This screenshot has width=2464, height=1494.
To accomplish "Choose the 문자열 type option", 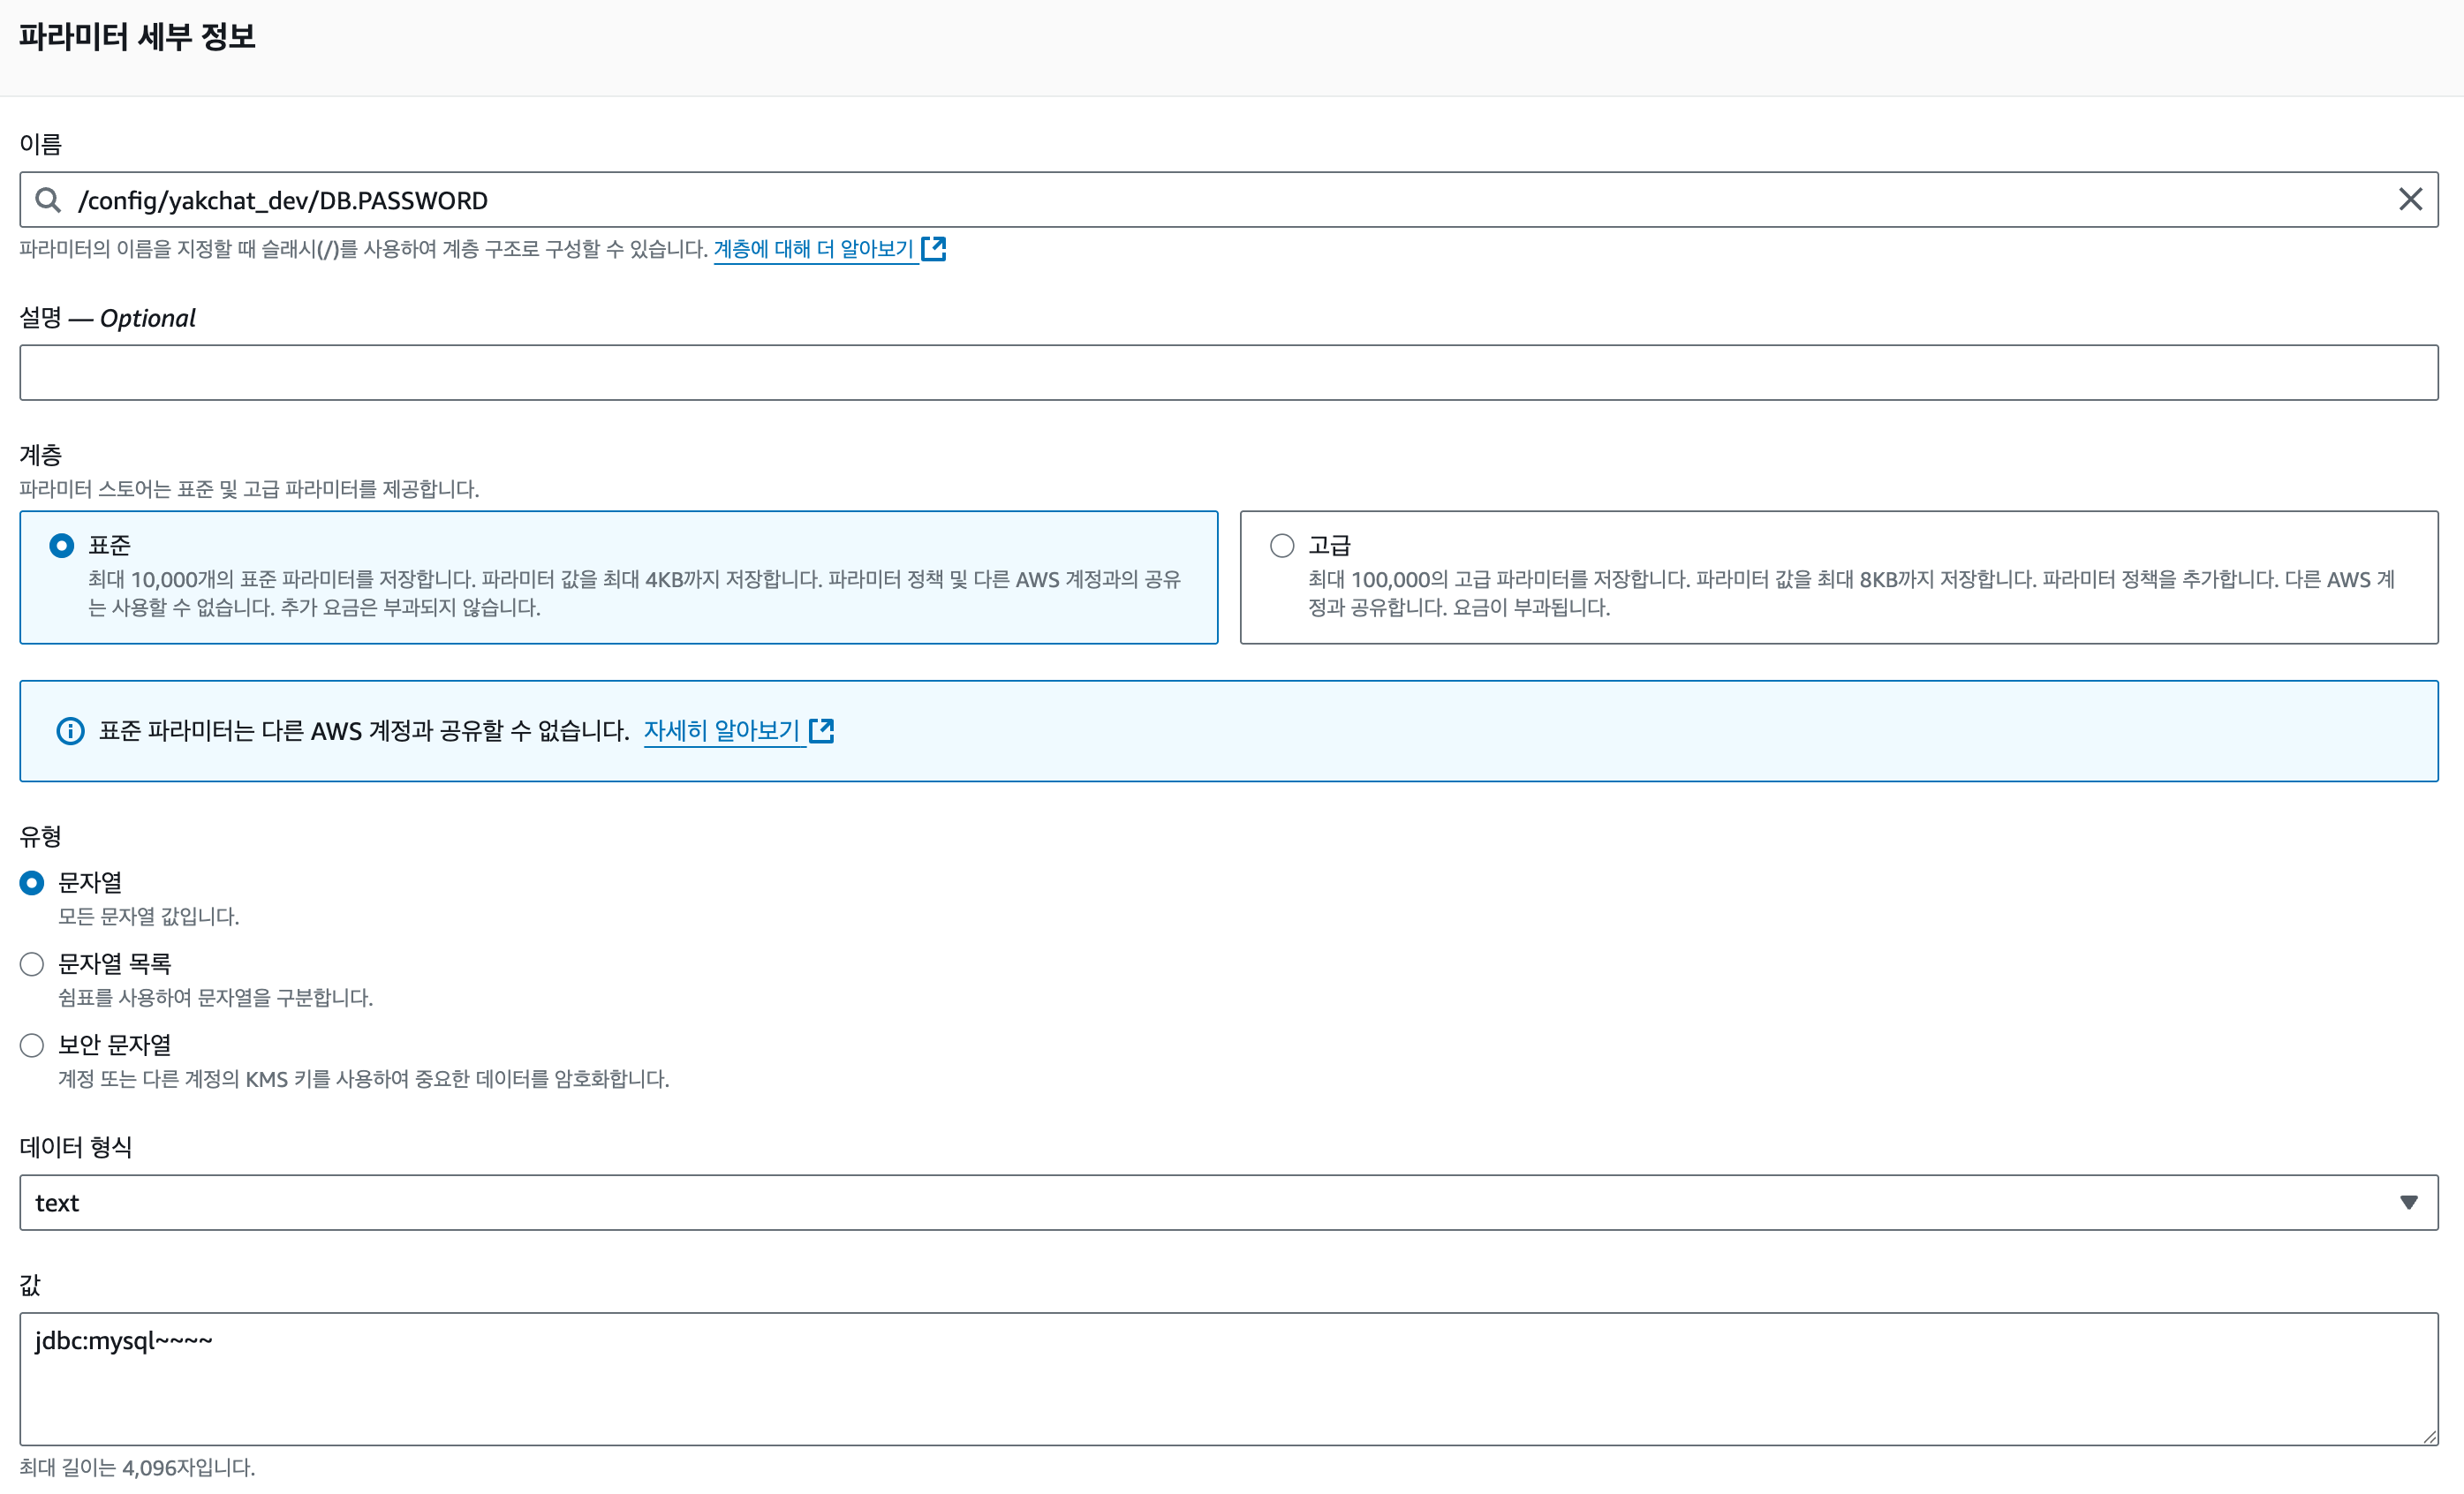I will [32, 883].
